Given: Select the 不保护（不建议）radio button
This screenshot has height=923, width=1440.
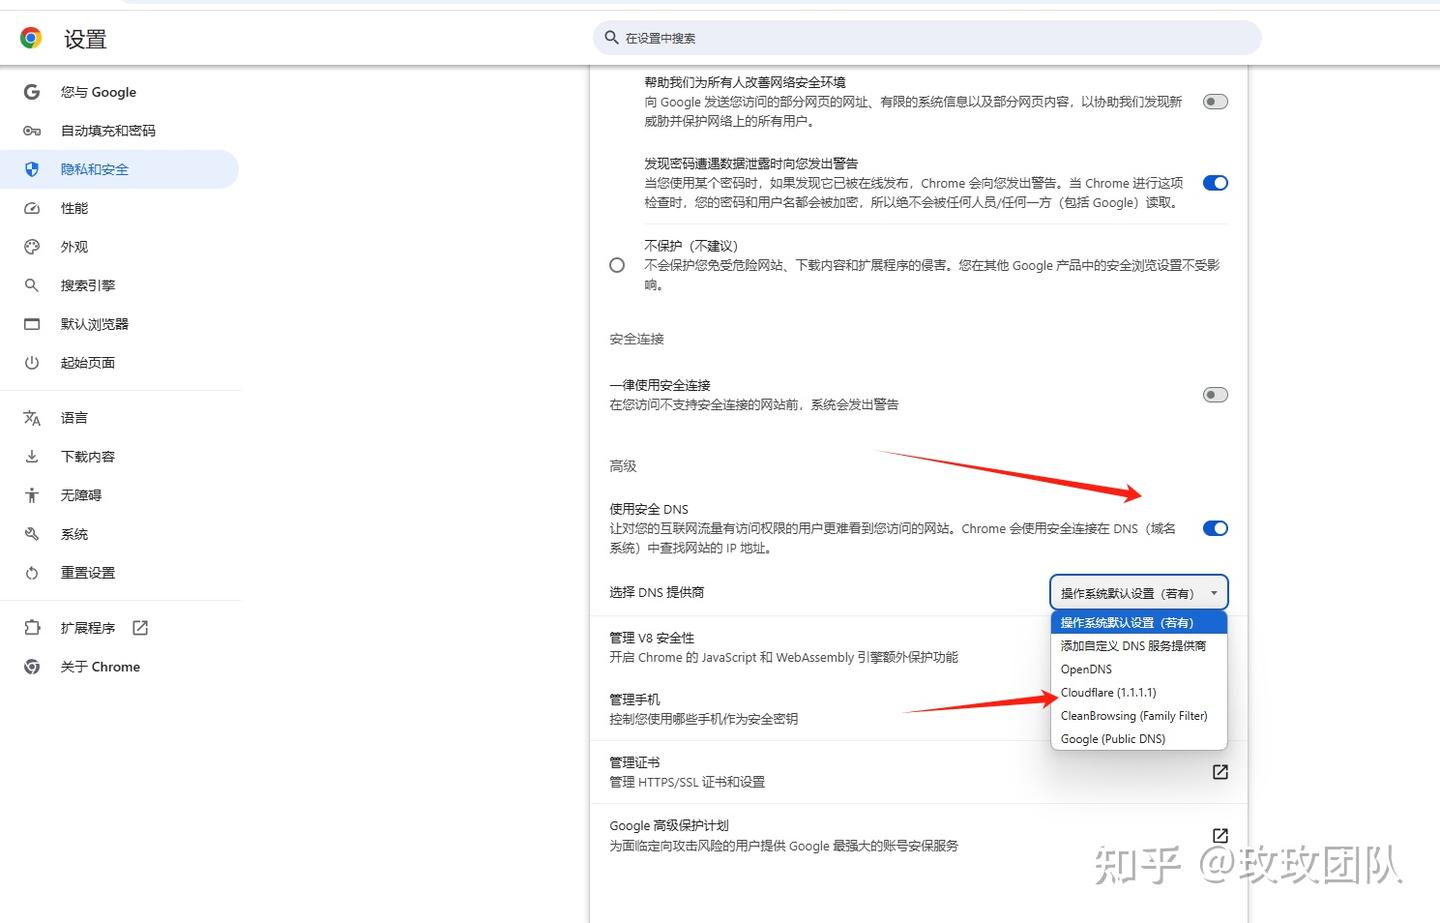Looking at the screenshot, I should [616, 264].
